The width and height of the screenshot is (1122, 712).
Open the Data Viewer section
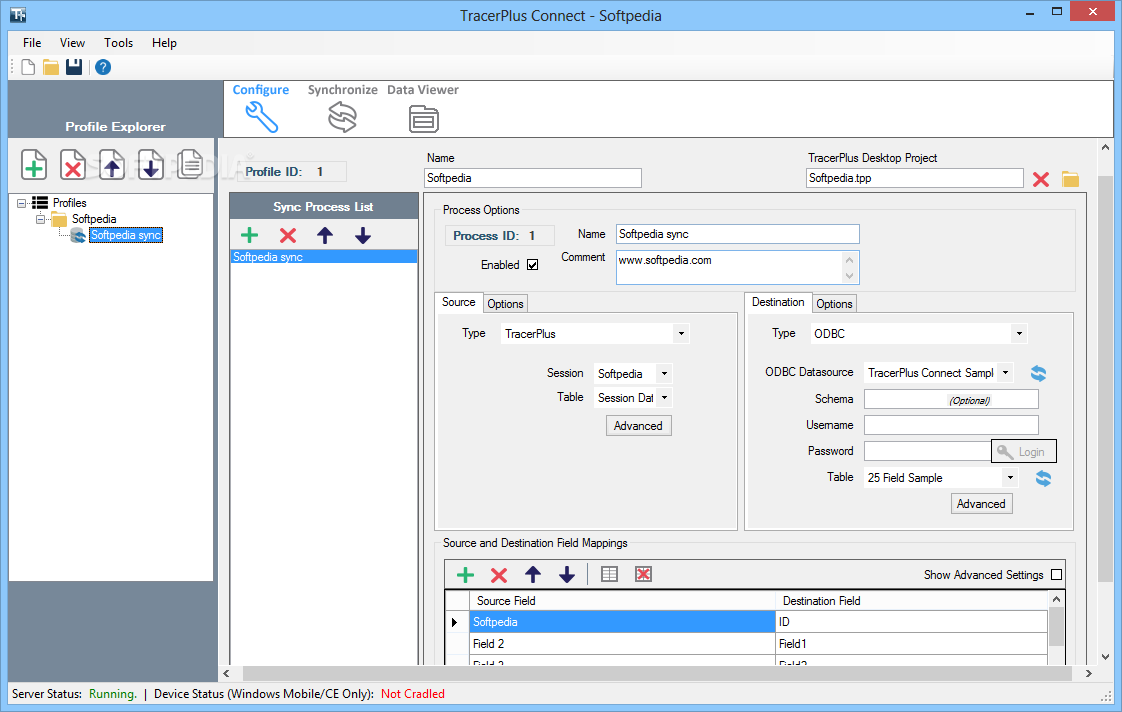(x=423, y=109)
